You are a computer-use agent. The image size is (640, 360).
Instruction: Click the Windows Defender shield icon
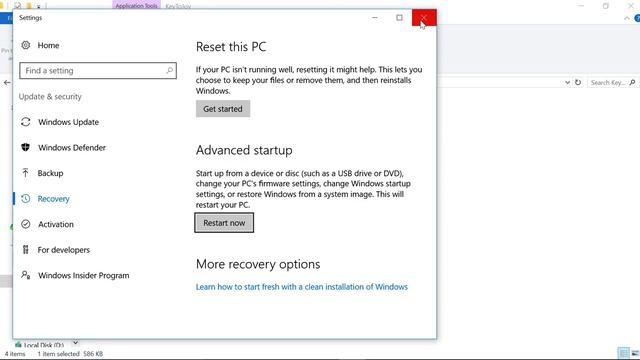[26, 147]
